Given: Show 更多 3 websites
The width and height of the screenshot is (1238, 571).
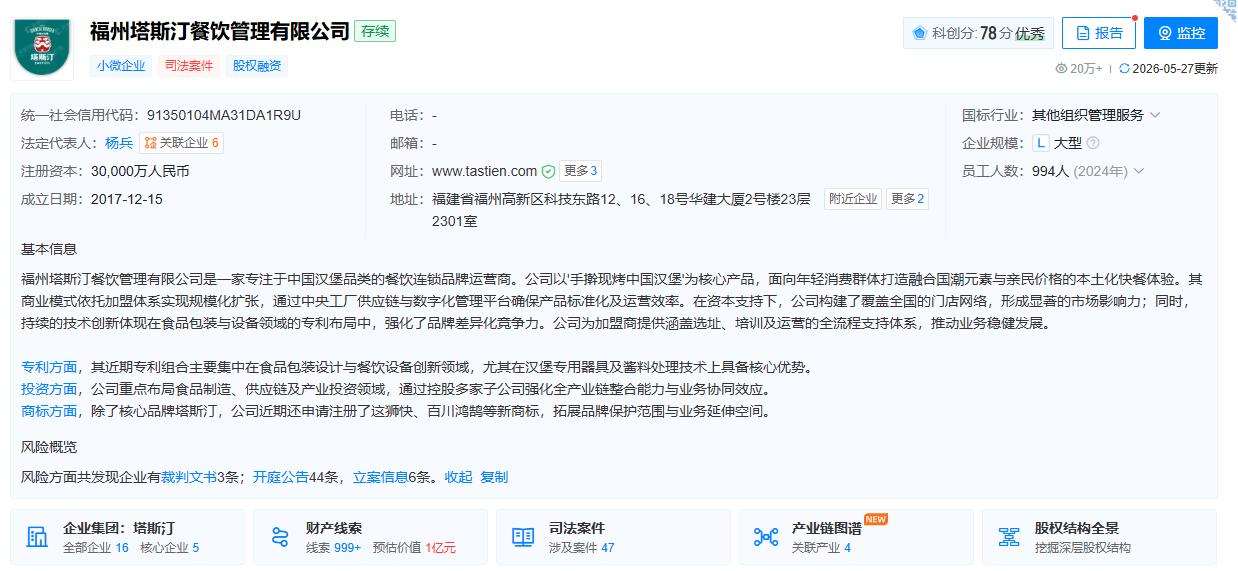Looking at the screenshot, I should pos(581,171).
